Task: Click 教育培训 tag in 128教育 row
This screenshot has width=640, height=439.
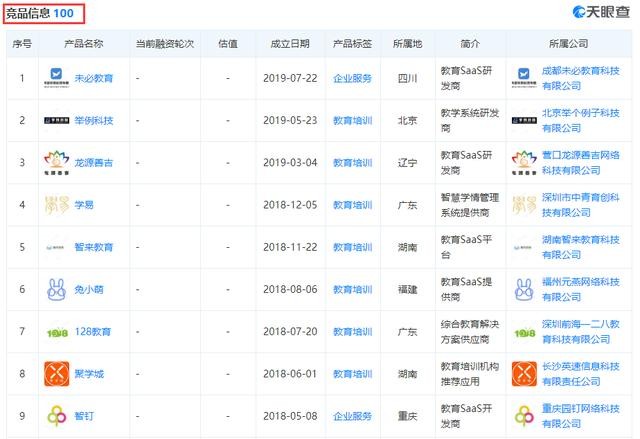Action: (353, 332)
